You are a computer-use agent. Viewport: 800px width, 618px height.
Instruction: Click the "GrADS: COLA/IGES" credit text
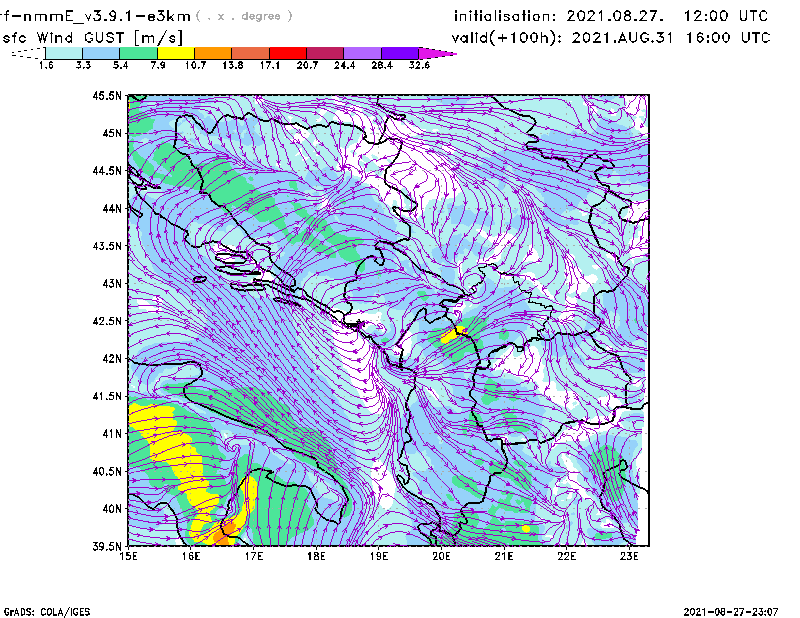(x=46, y=612)
